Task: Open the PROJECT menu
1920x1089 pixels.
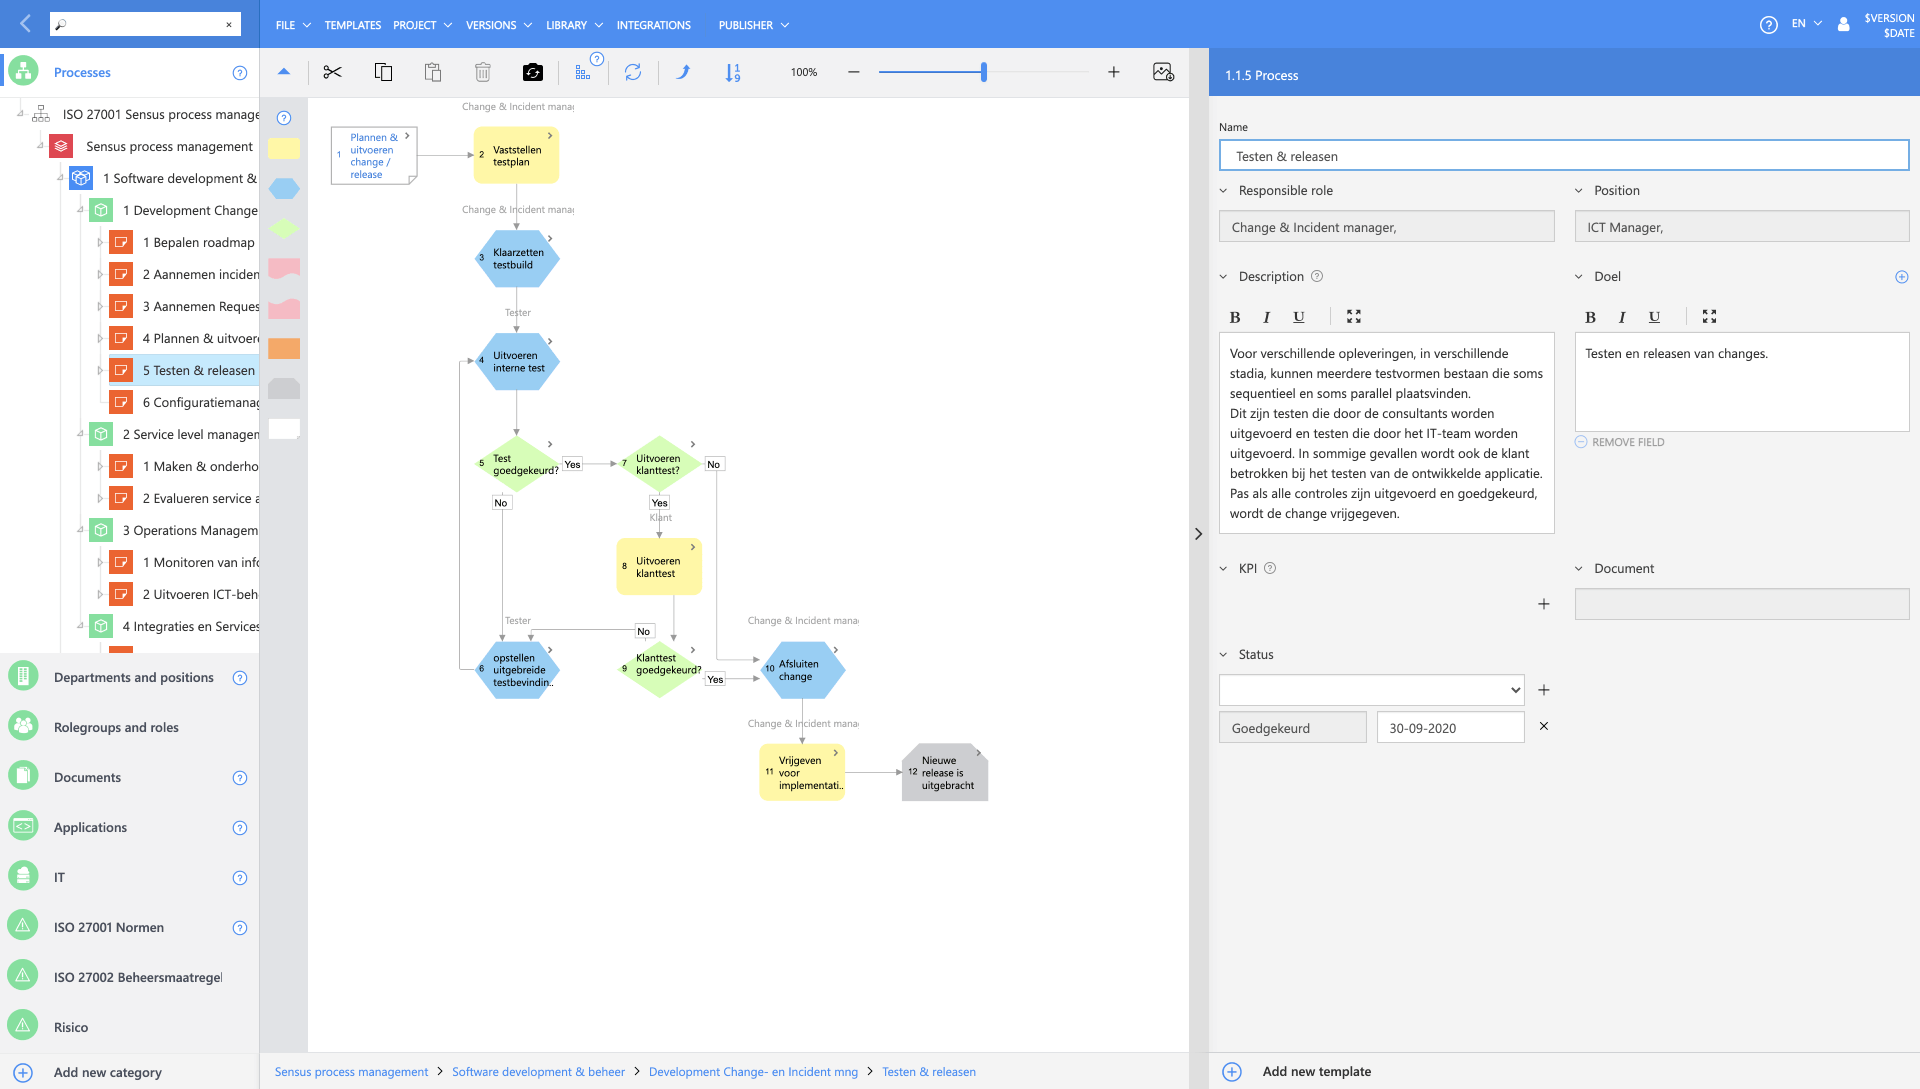Action: click(422, 25)
